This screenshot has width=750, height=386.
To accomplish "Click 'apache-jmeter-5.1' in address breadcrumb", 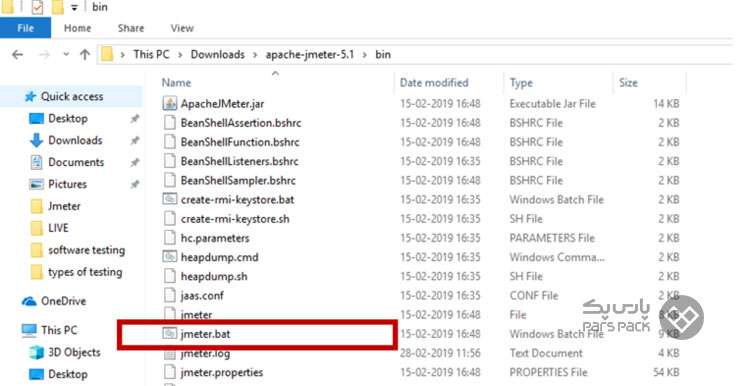I will 310,55.
